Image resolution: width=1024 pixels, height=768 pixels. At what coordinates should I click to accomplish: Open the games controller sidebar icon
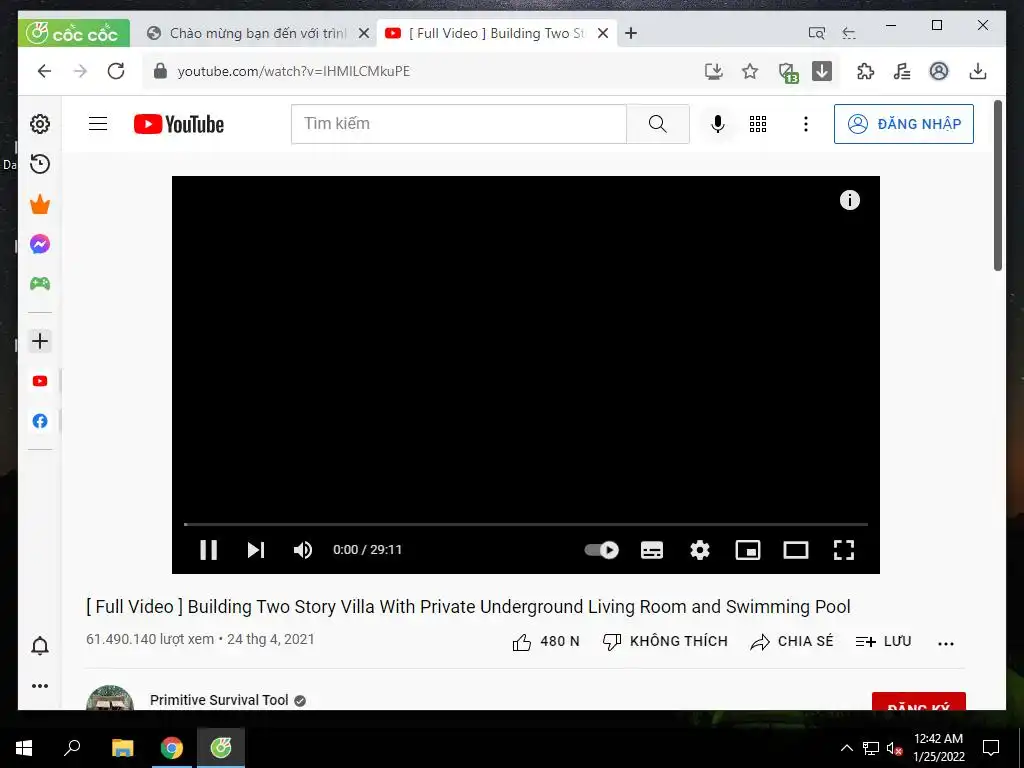click(40, 283)
